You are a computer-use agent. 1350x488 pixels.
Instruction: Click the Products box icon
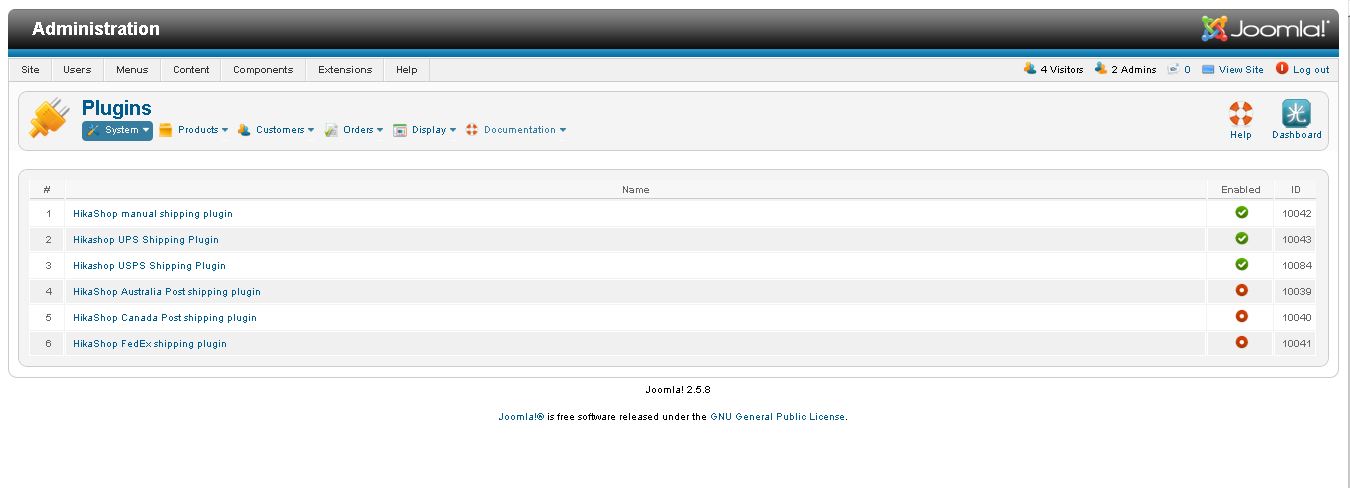(166, 130)
